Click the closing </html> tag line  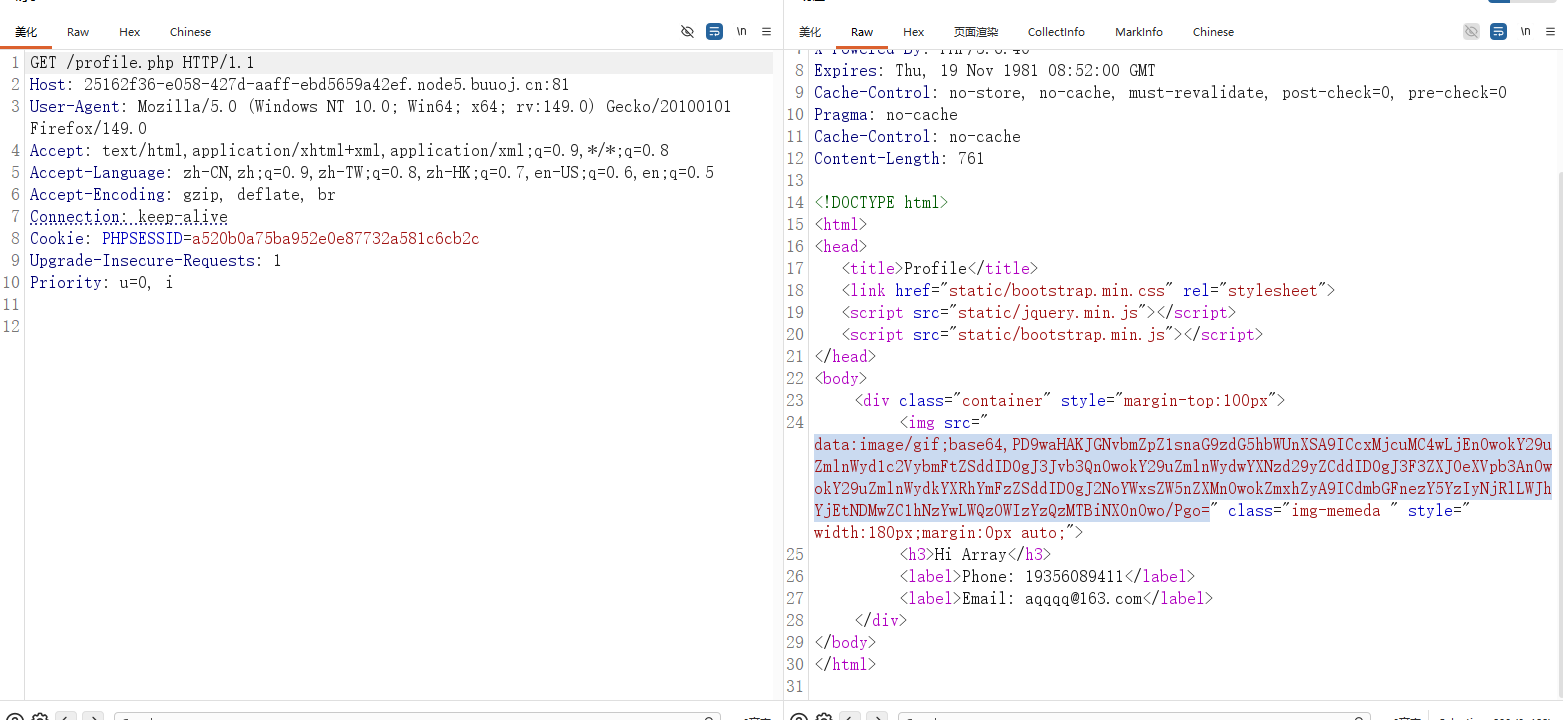pyautogui.click(x=845, y=665)
